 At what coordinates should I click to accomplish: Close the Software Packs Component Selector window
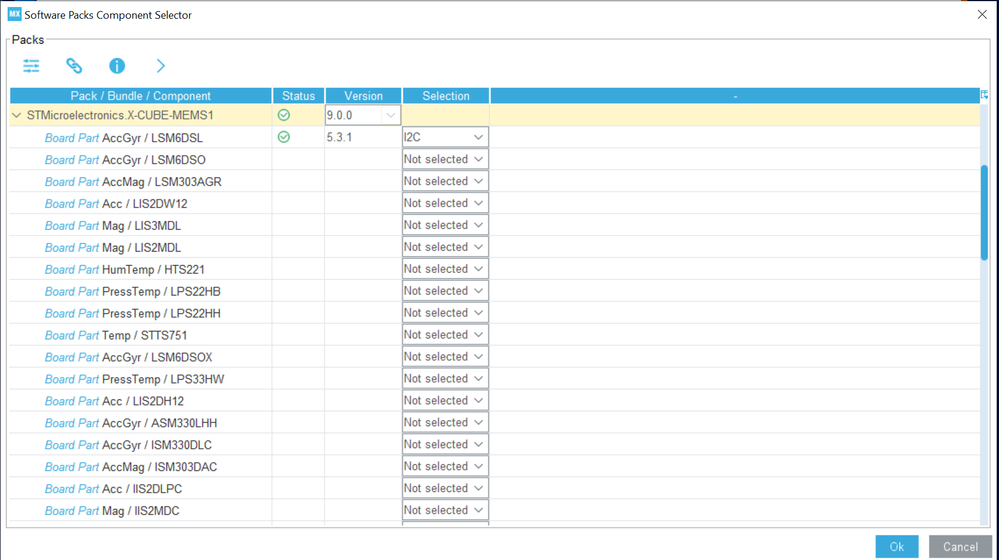(982, 14)
